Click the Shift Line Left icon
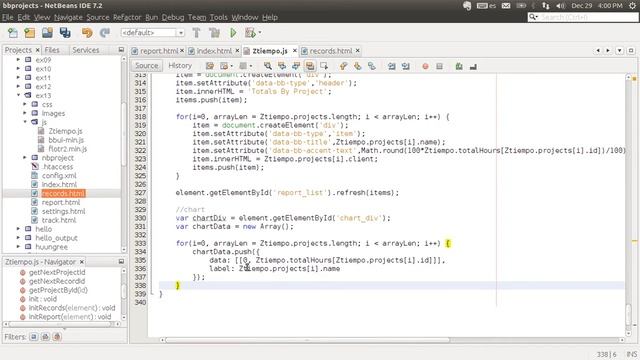Viewport: 640px width, 360px height. click(x=391, y=66)
